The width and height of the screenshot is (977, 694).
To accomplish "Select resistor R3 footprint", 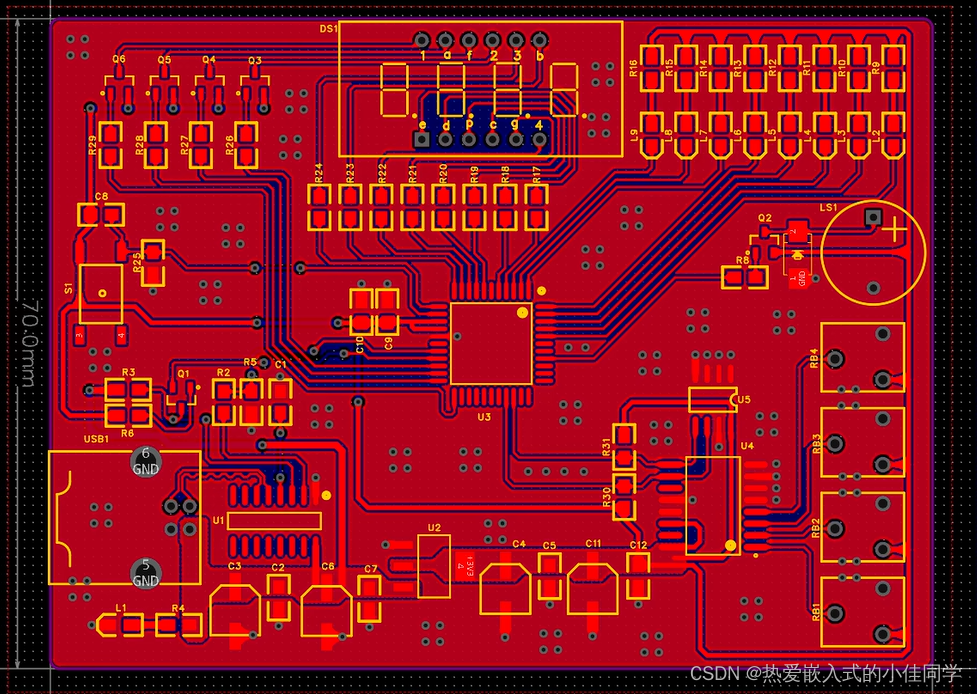I will point(128,391).
